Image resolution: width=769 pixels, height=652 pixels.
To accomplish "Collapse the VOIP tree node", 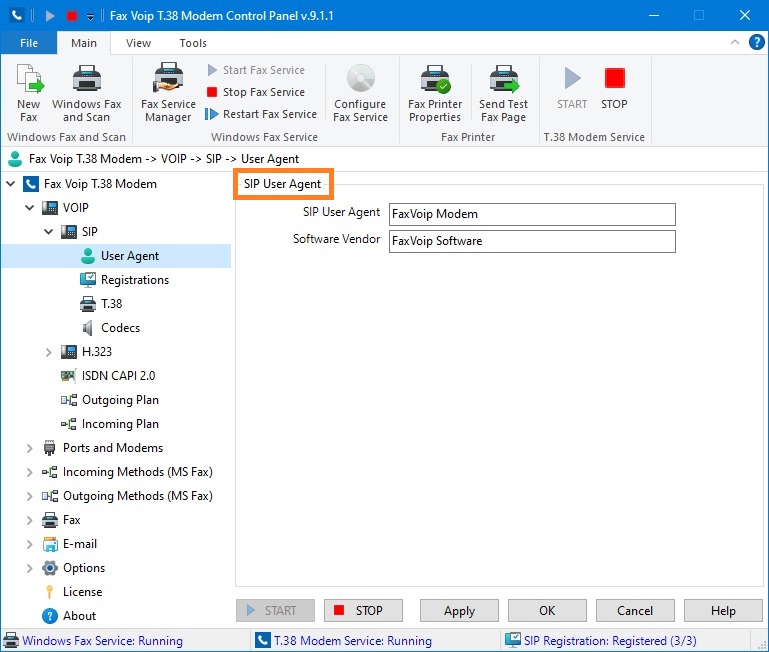I will (x=29, y=208).
